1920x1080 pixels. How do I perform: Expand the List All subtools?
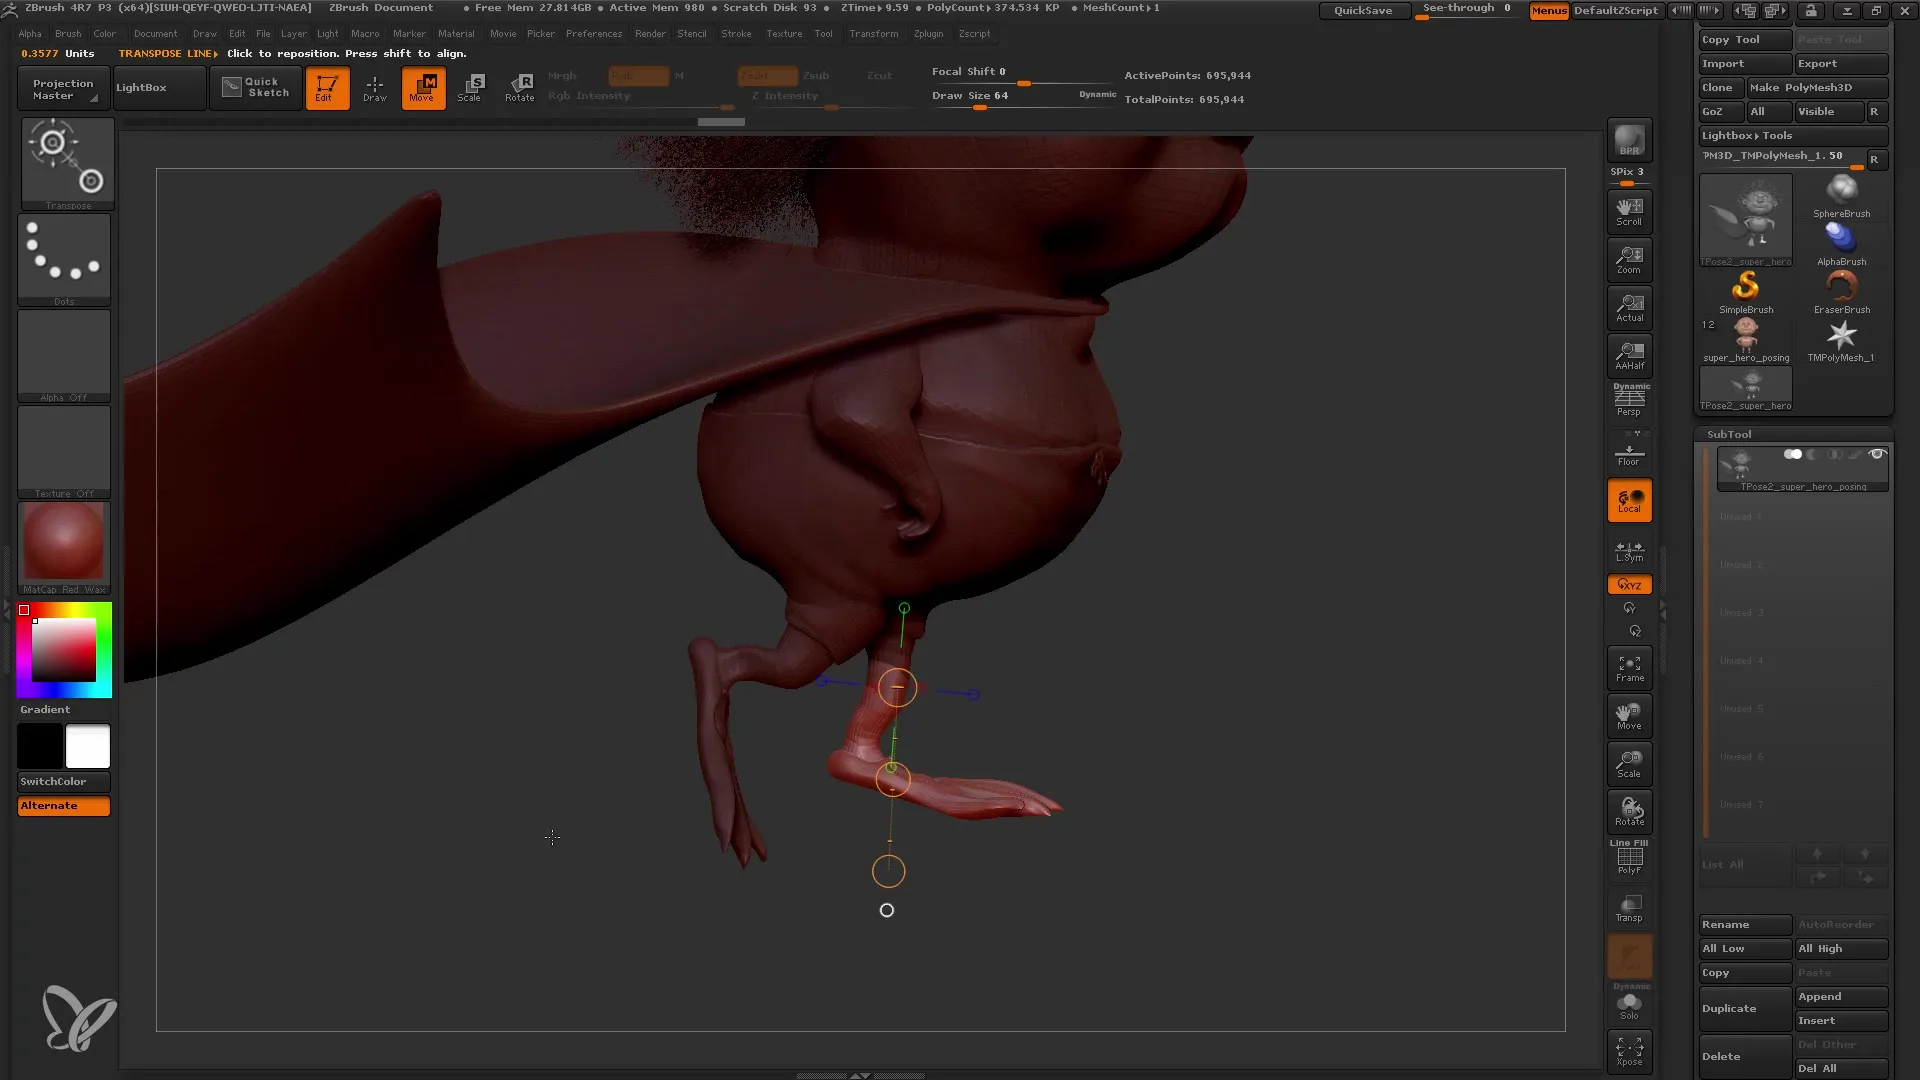(x=1744, y=865)
